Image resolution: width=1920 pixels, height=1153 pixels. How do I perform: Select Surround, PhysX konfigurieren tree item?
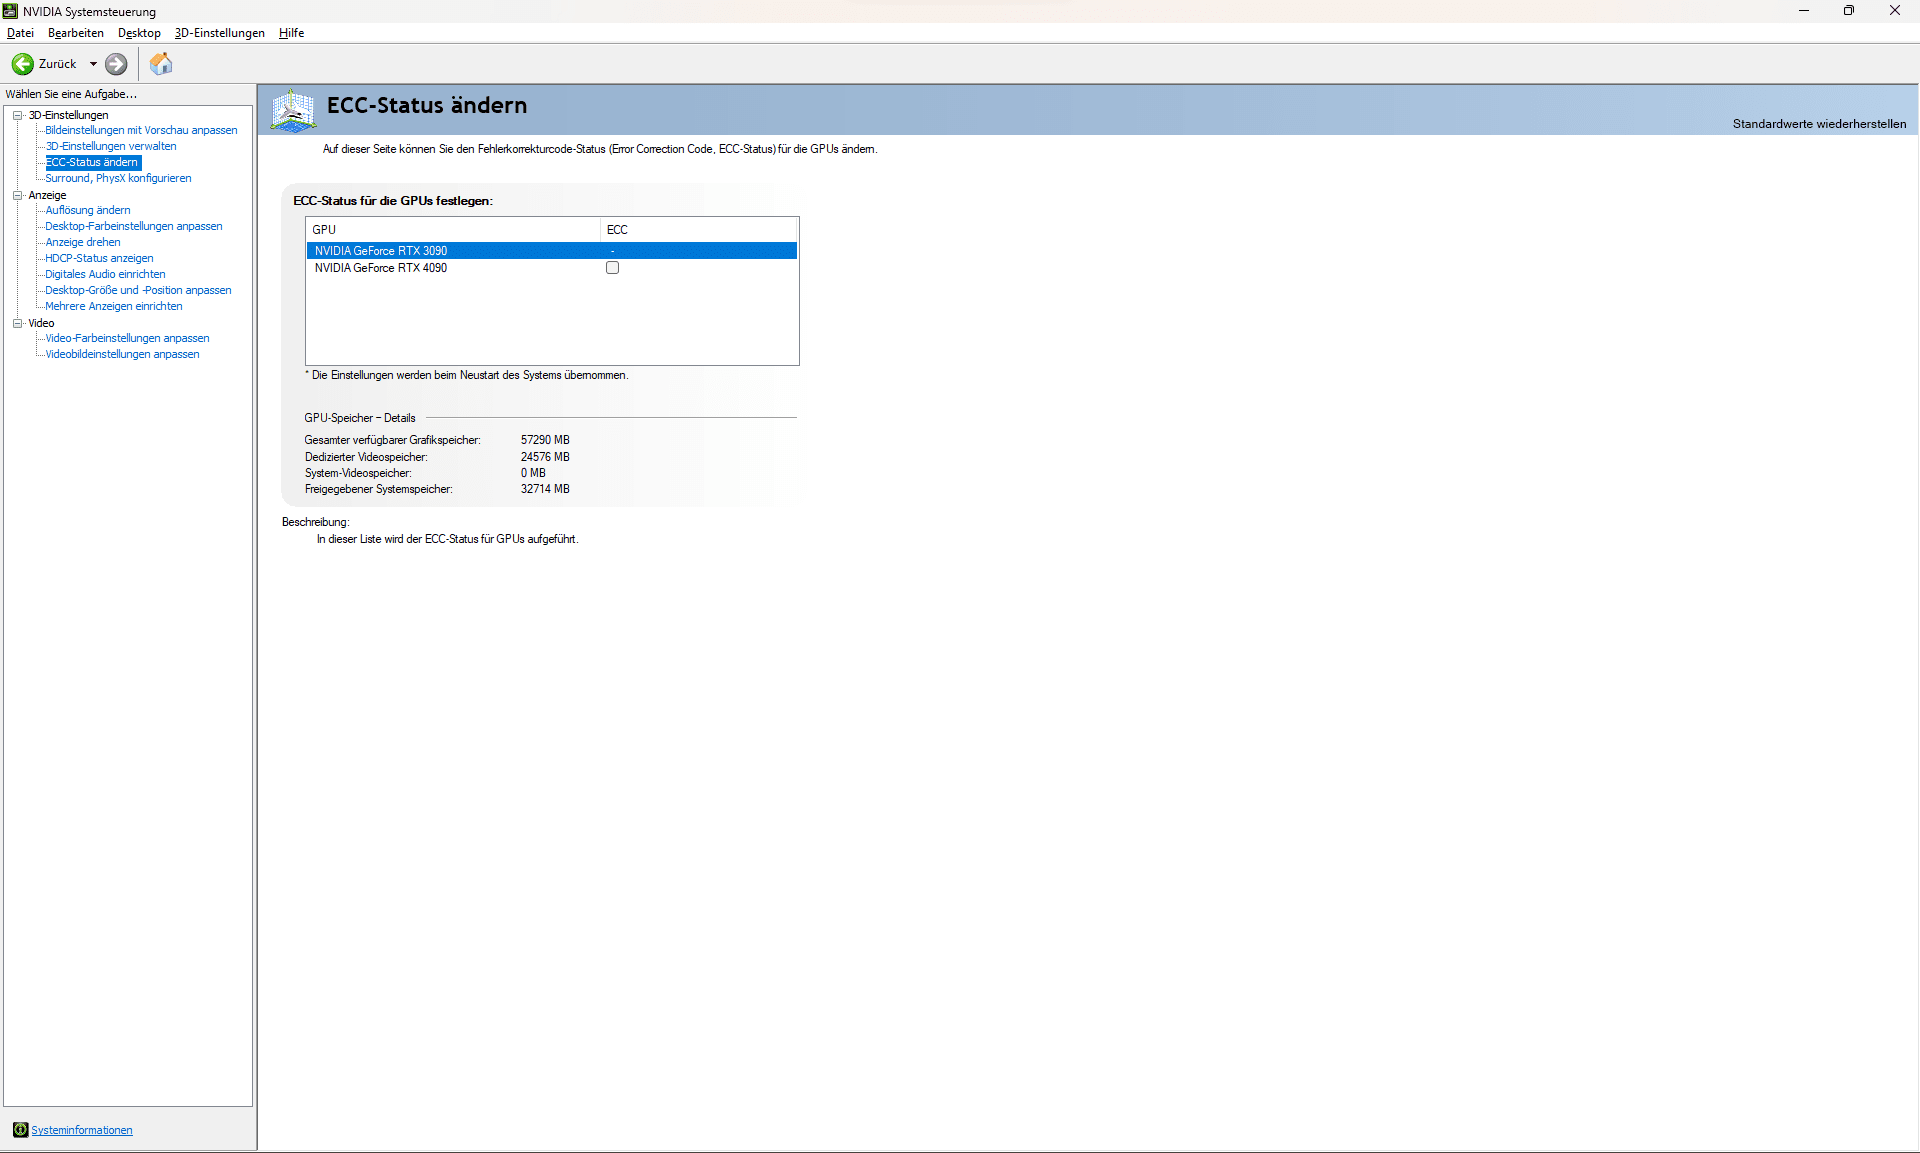click(x=118, y=178)
